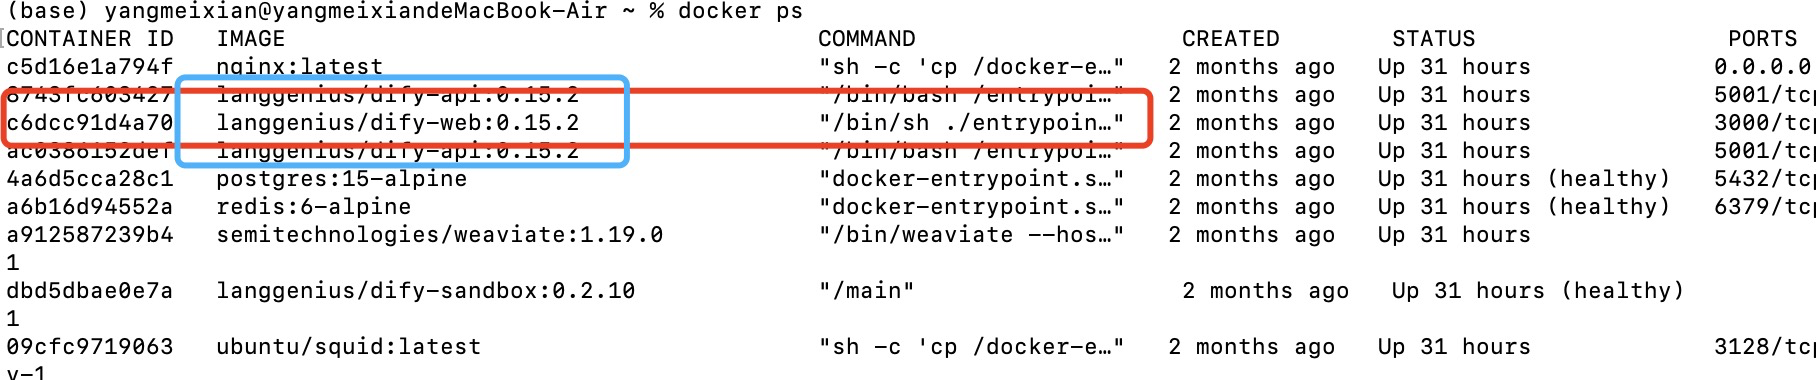Click the docker ps command in prompt

point(741,11)
